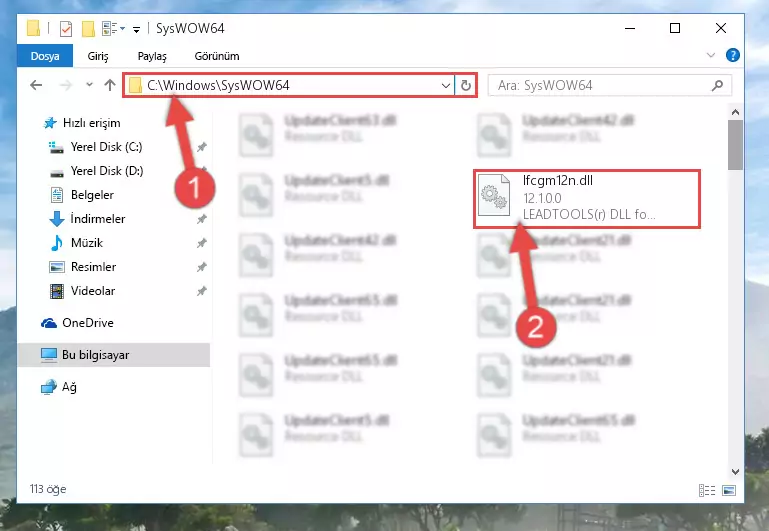Screen dimensions: 769x531
Task: Switch to the Görünüm ribbon tab
Action: coord(217,56)
